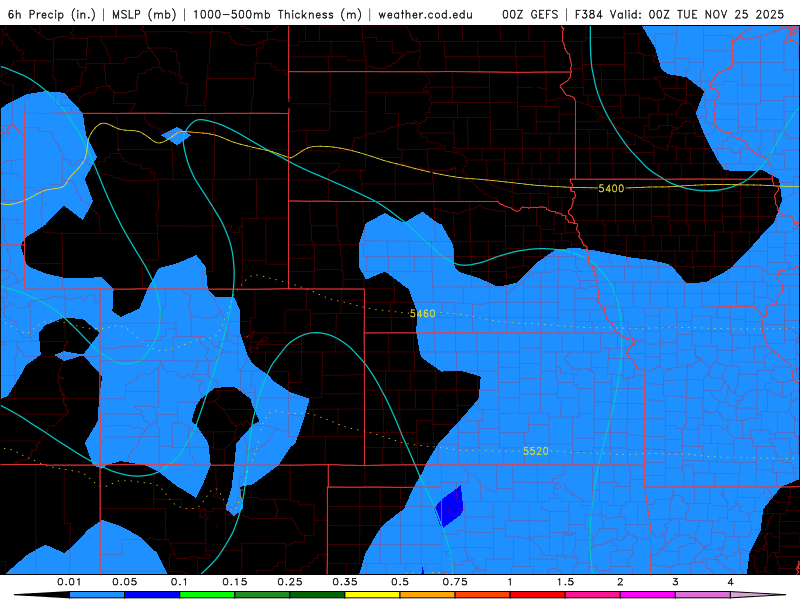Click the 1.5 legend value
This screenshot has width=800, height=600.
565,582
